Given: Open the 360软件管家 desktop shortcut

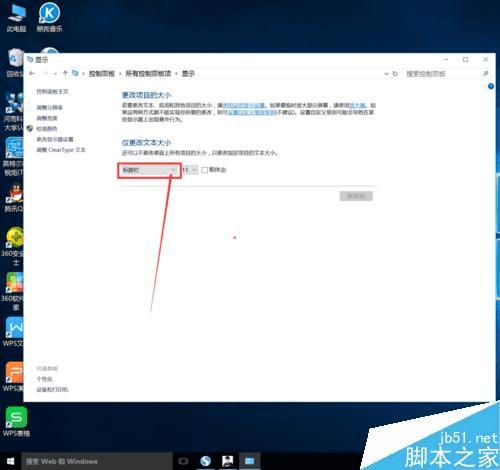Looking at the screenshot, I should pos(13,292).
